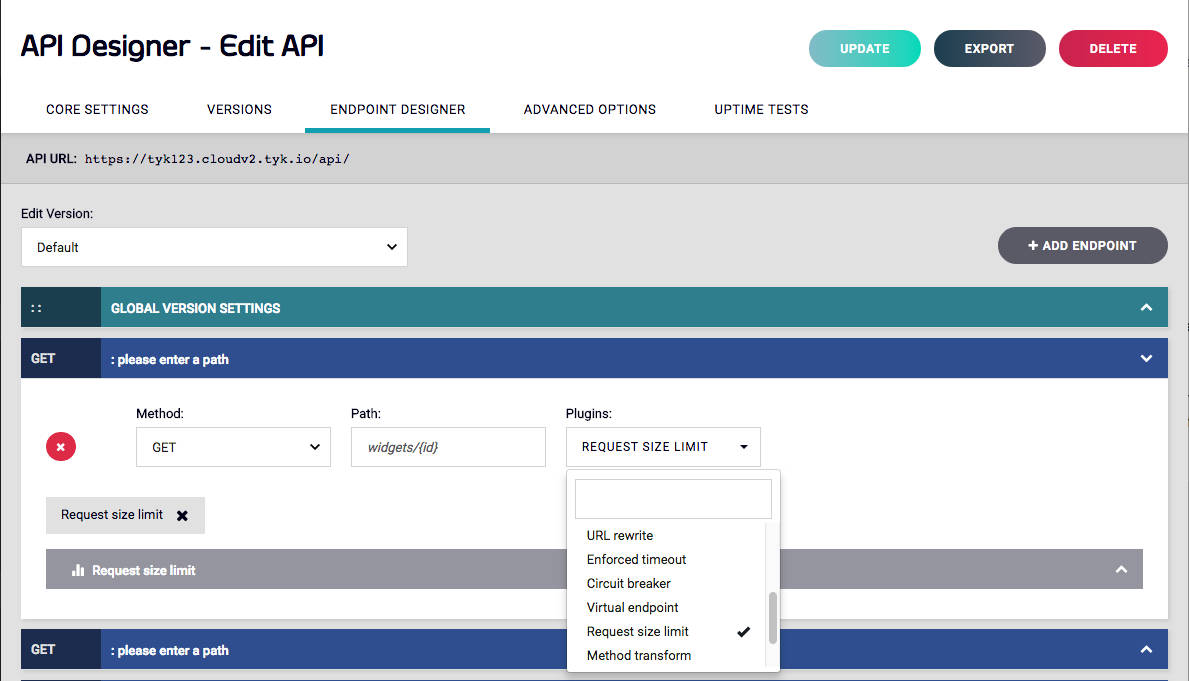Open the Edit Version dropdown
Screen dimensions: 1189x681
click(x=214, y=247)
